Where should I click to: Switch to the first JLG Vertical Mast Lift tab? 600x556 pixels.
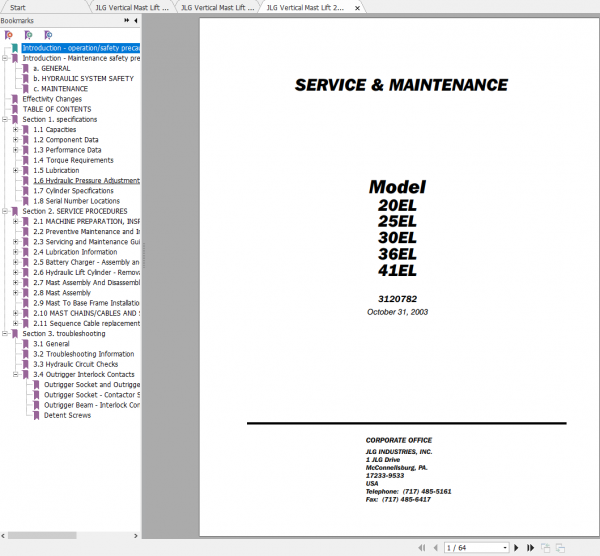click(x=132, y=7)
